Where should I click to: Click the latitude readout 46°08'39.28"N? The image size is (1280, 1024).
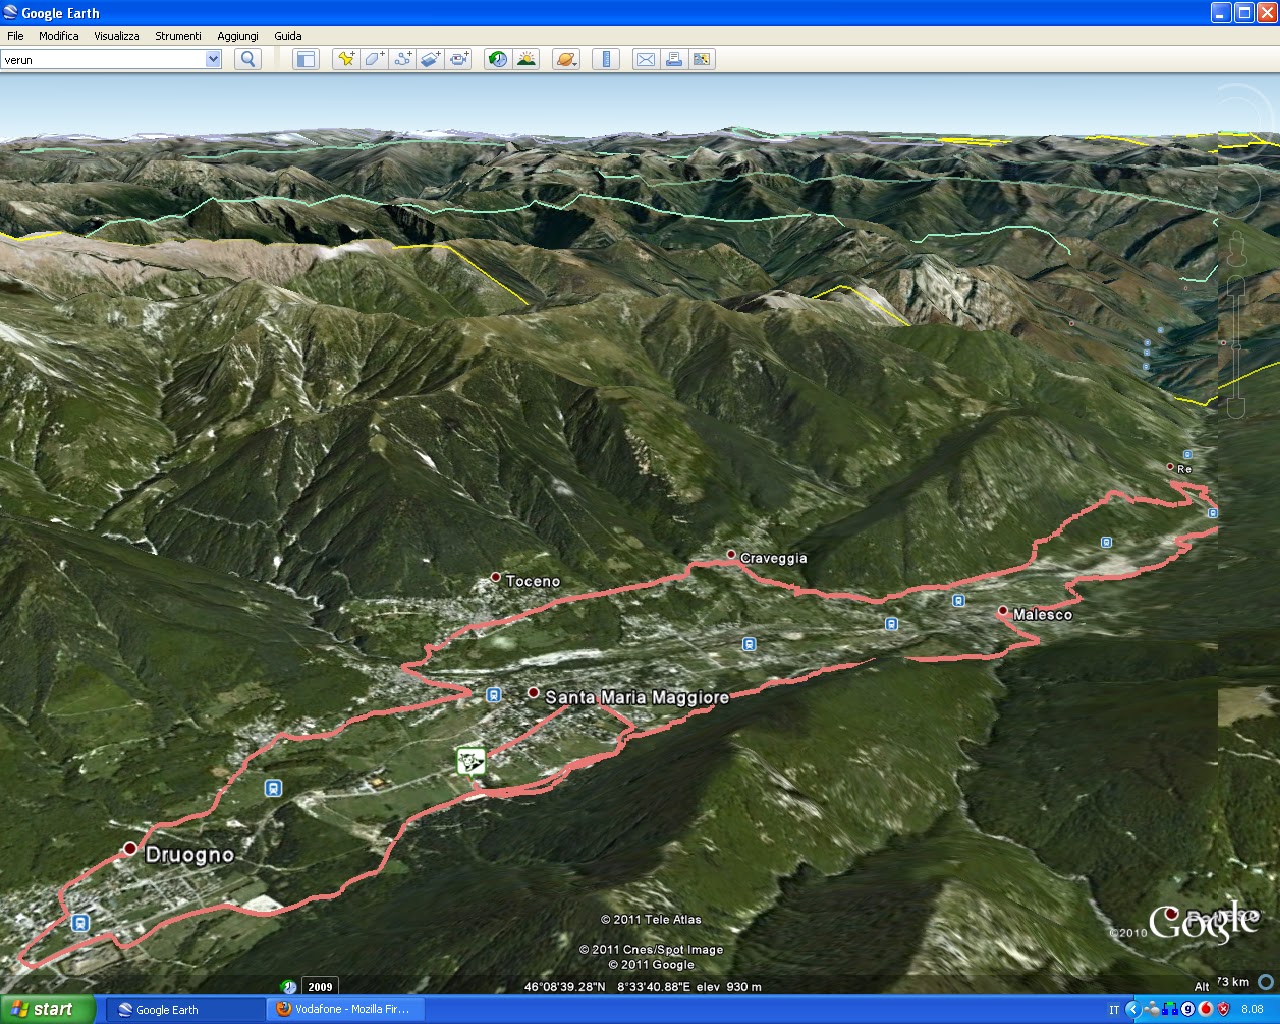(565, 987)
